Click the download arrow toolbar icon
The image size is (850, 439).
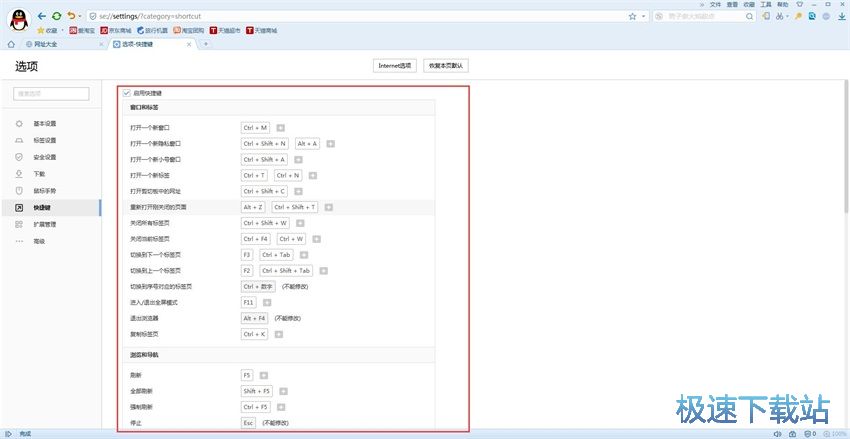(x=842, y=17)
